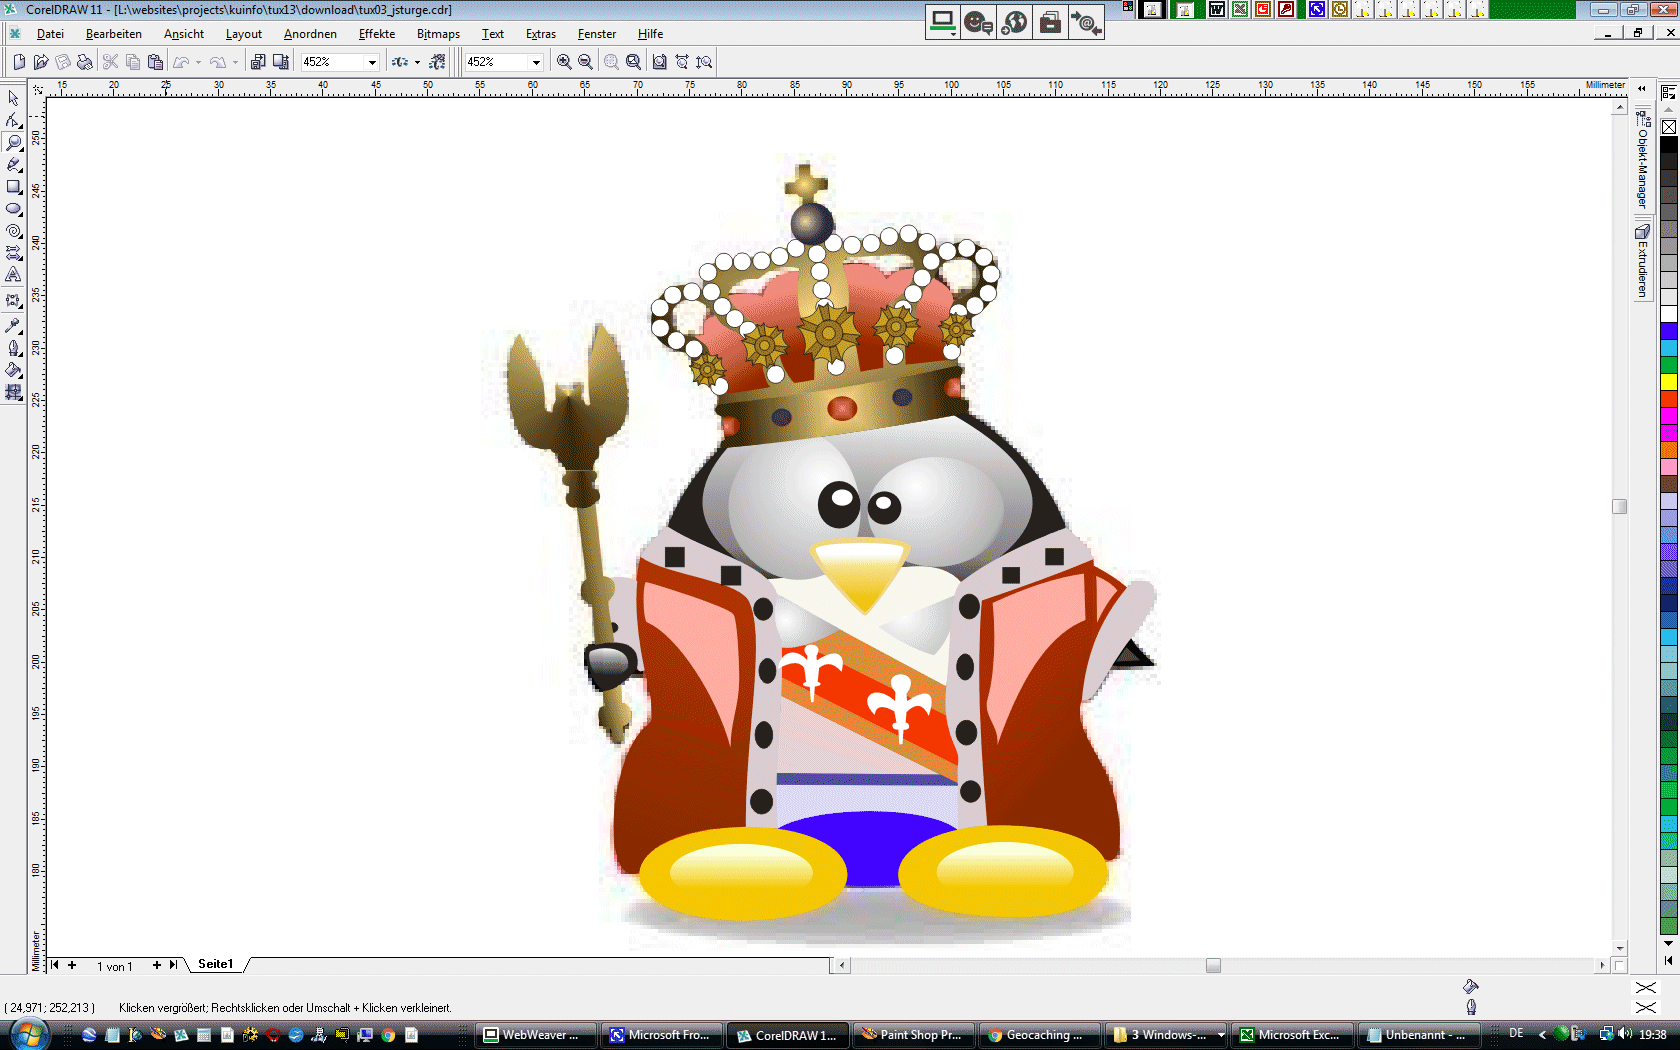1680x1050 pixels.
Task: Click the New document icon
Action: pos(19,62)
